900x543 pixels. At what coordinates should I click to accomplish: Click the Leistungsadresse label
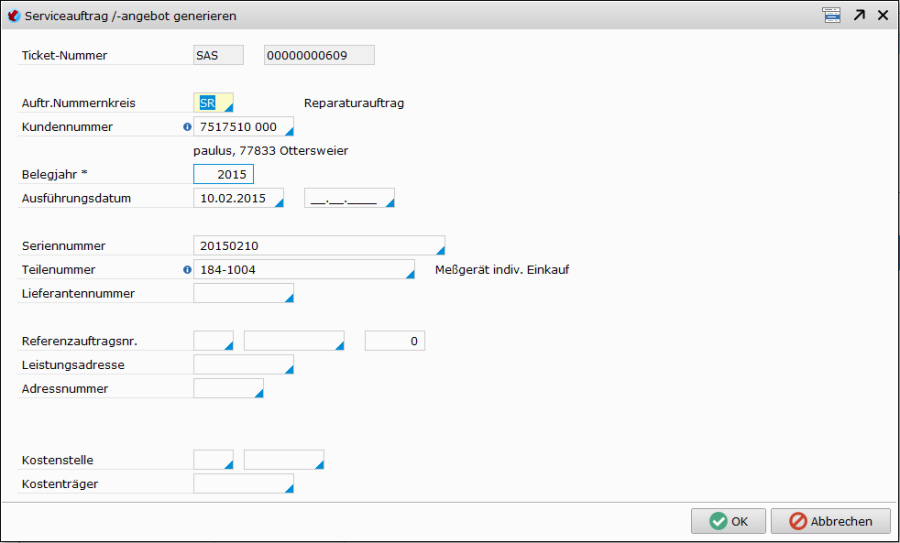(x=73, y=365)
